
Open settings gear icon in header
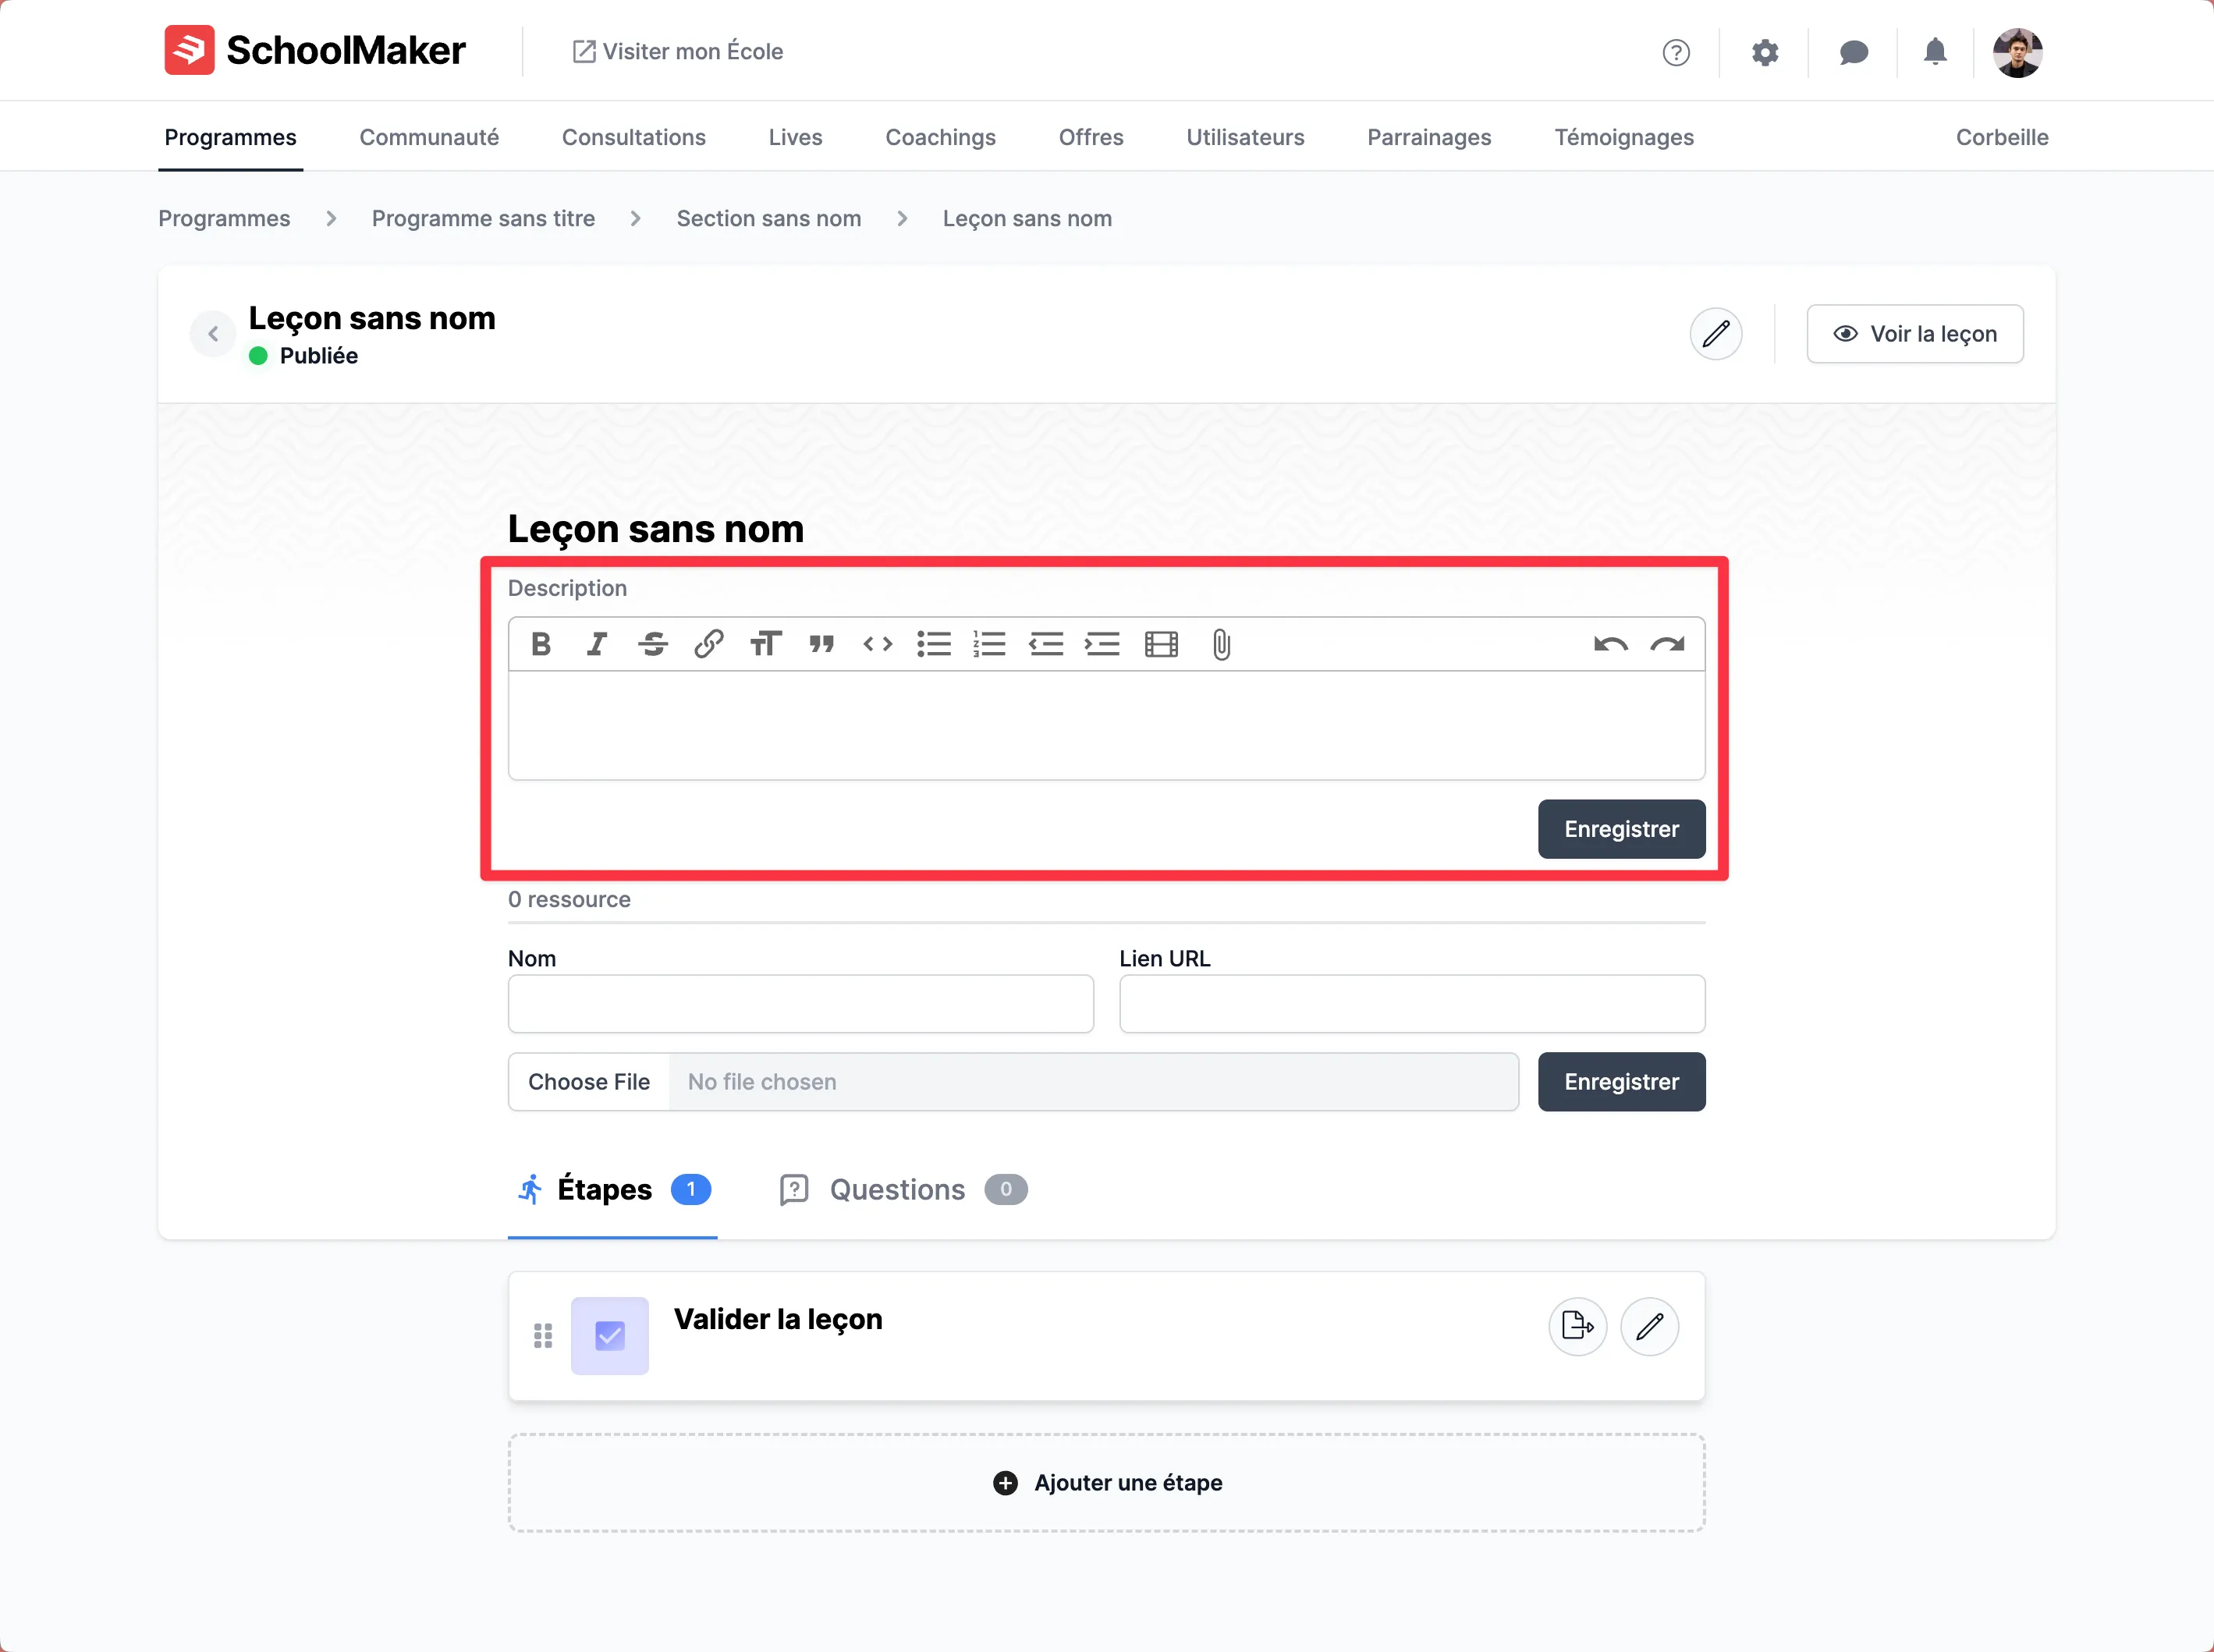(x=1765, y=52)
